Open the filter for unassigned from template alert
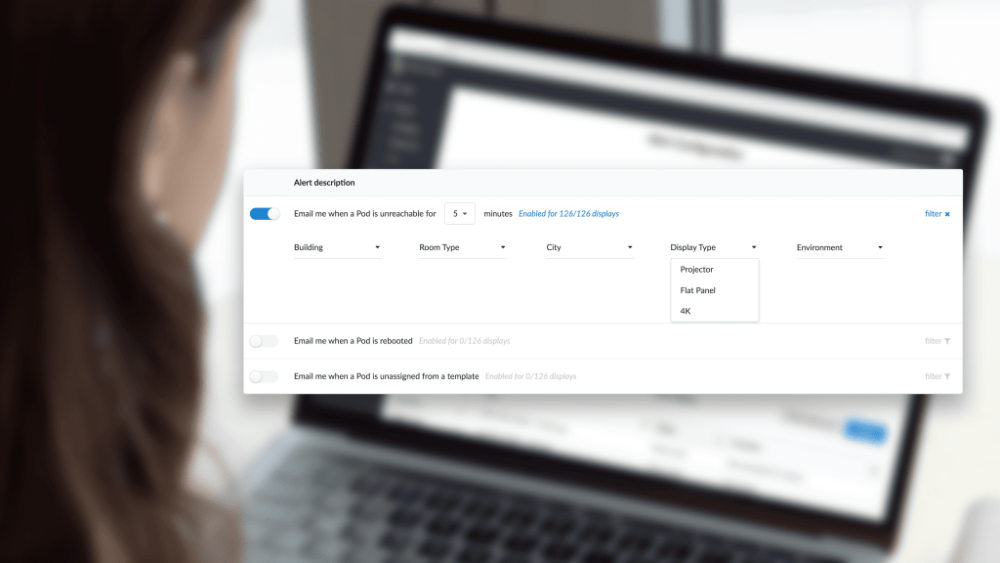Screen dimensions: 1000x563 [x=938, y=376]
